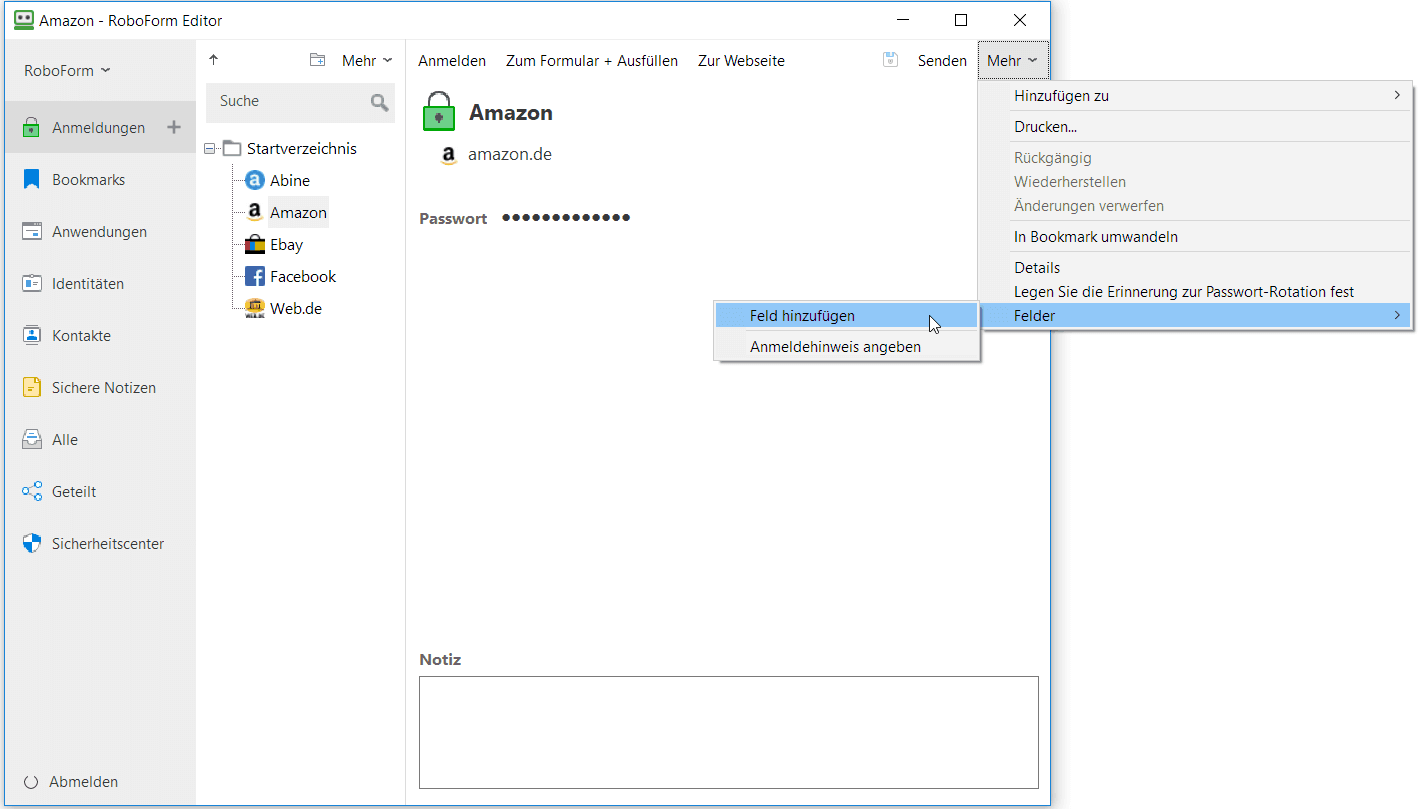Screen dimensions: 1419x809
Task: Click the Sichere Notizen sidebar label
Action: pyautogui.click(x=104, y=388)
